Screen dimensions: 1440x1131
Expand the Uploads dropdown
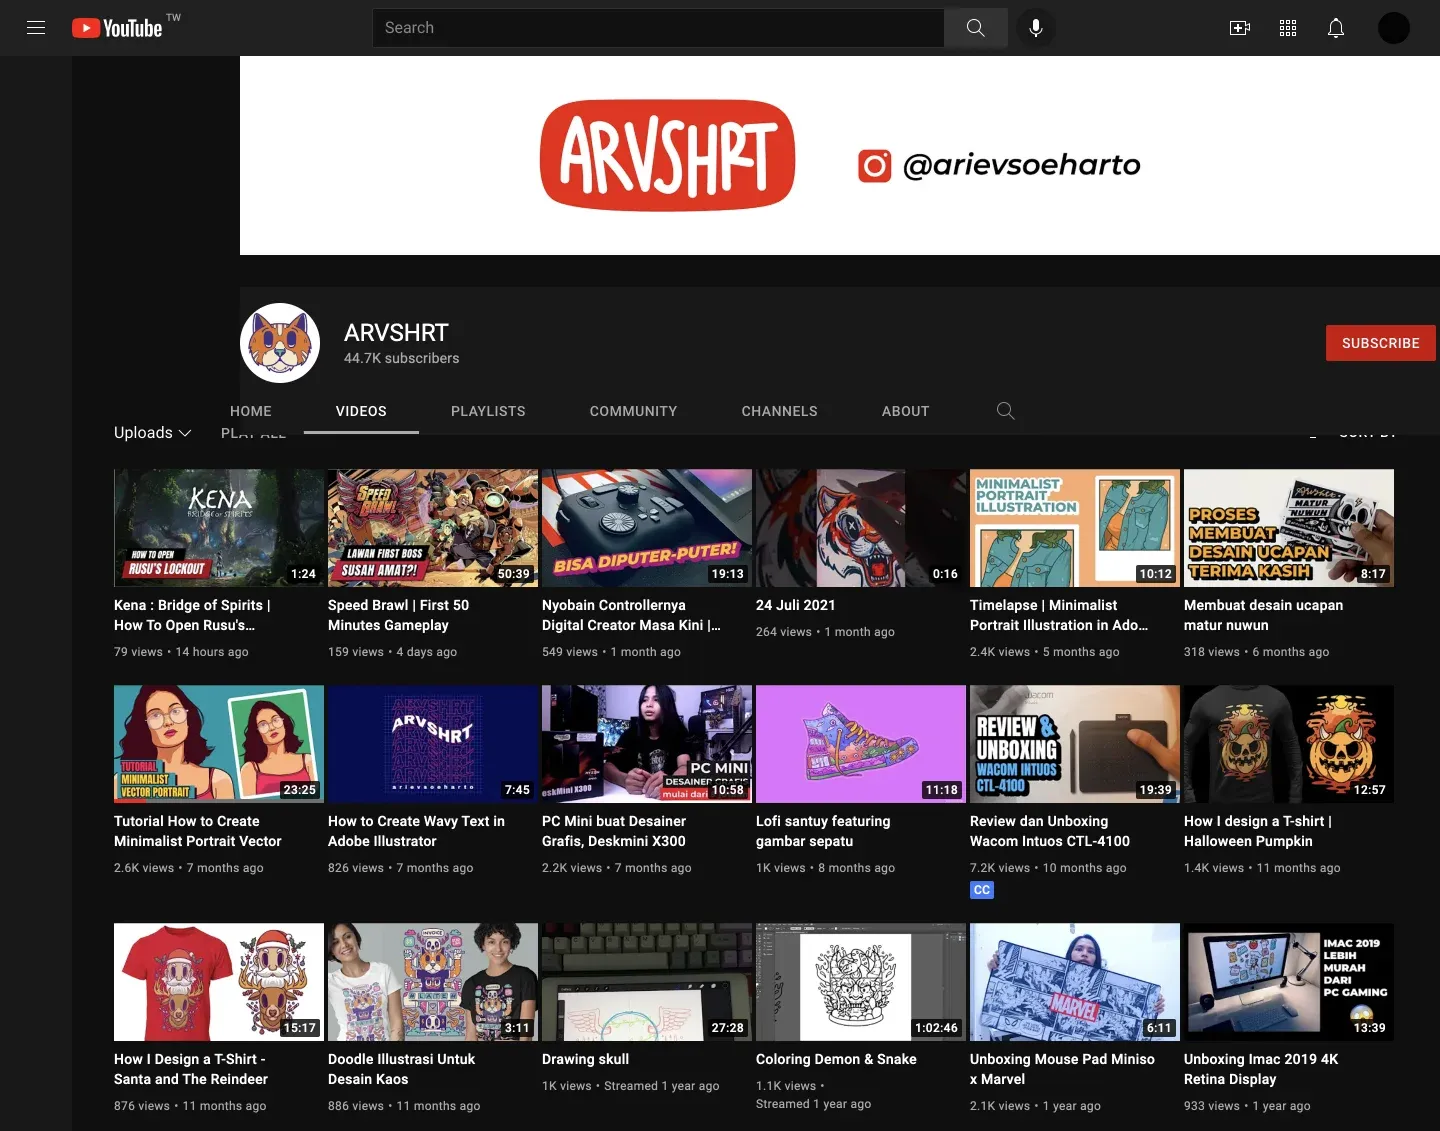click(152, 433)
